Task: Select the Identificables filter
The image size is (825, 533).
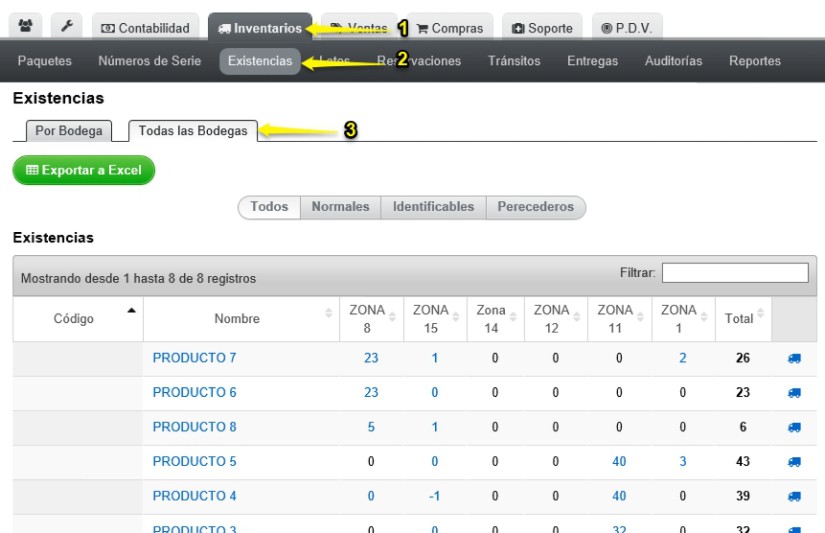Action: [434, 207]
